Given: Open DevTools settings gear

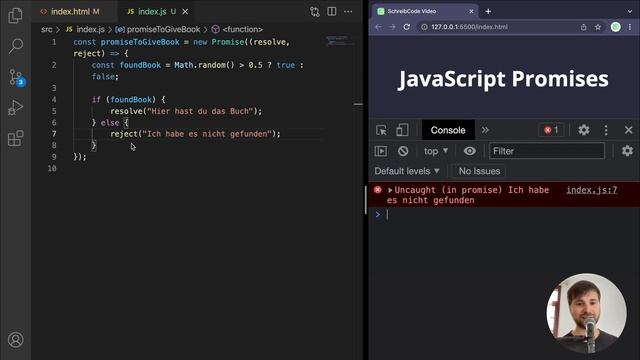Looking at the screenshot, I should point(584,130).
